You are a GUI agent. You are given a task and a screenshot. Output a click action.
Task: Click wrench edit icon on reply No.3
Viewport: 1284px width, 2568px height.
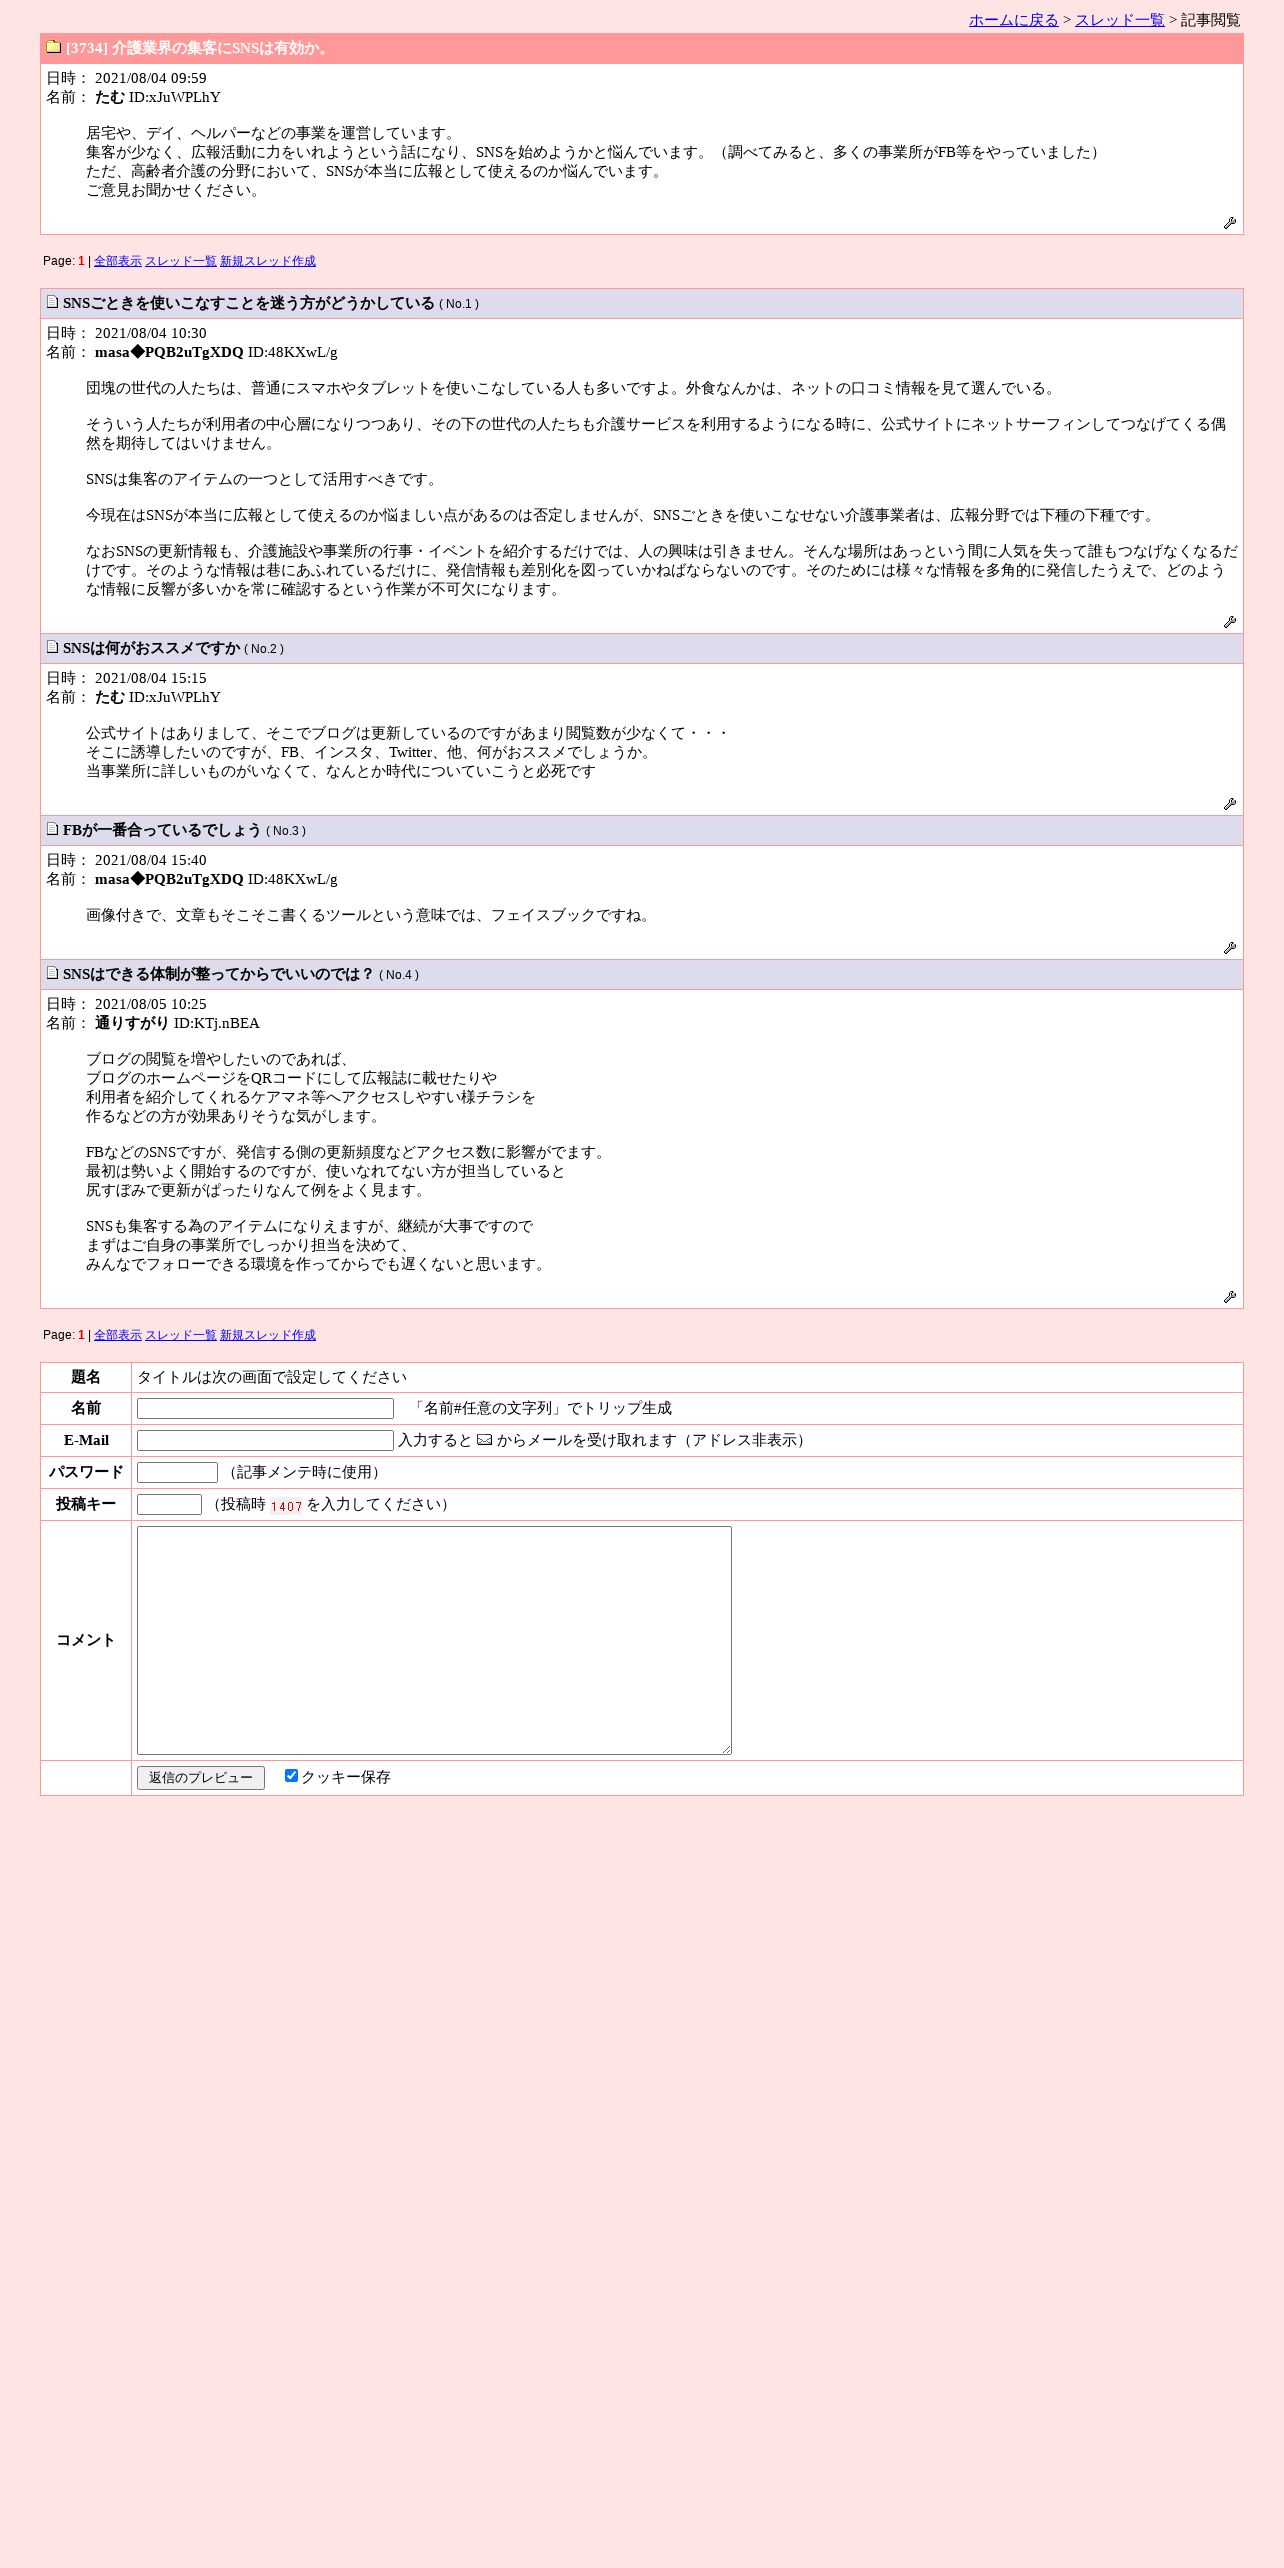1230,948
